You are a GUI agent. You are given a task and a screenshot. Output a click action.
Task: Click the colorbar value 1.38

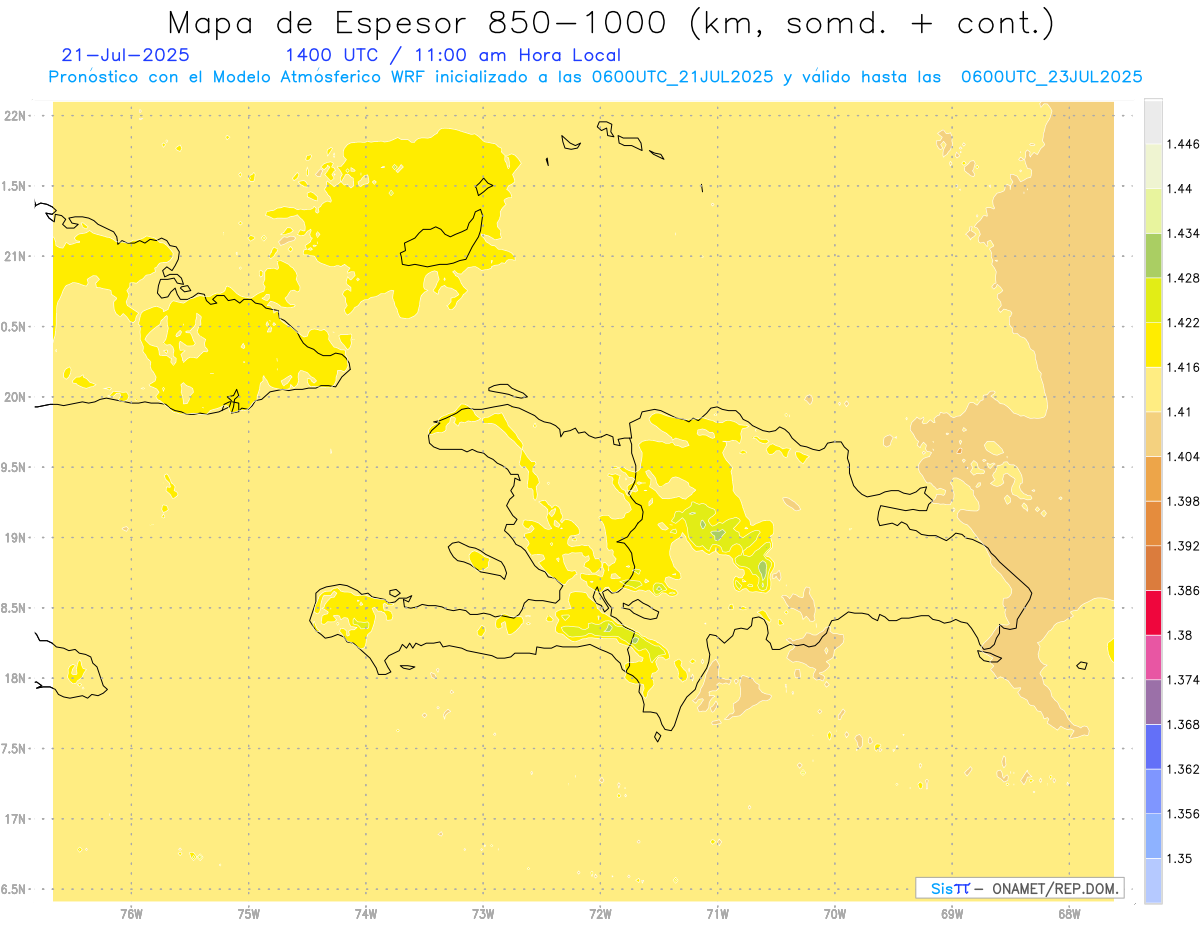[1179, 635]
